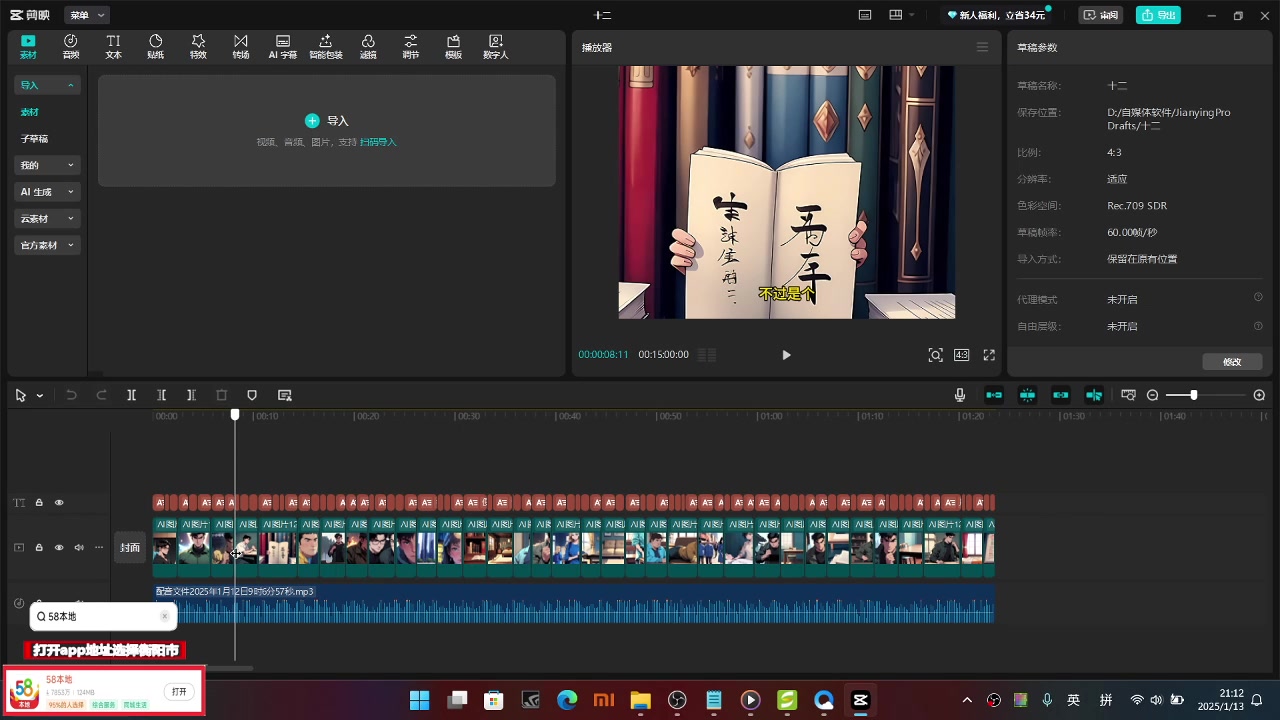Open the 特效 (Effects) tab

pos(198,46)
